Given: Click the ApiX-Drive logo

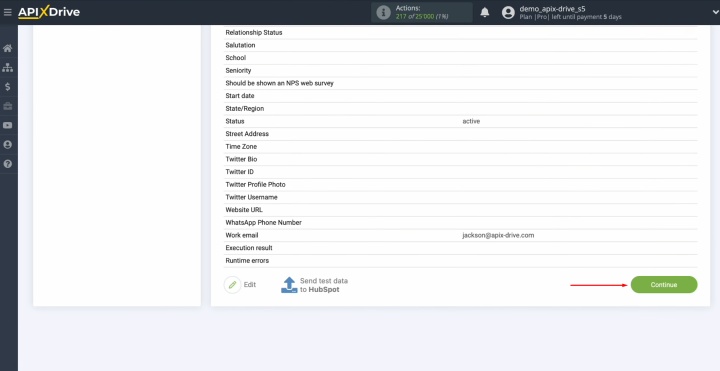Looking at the screenshot, I should 49,12.
